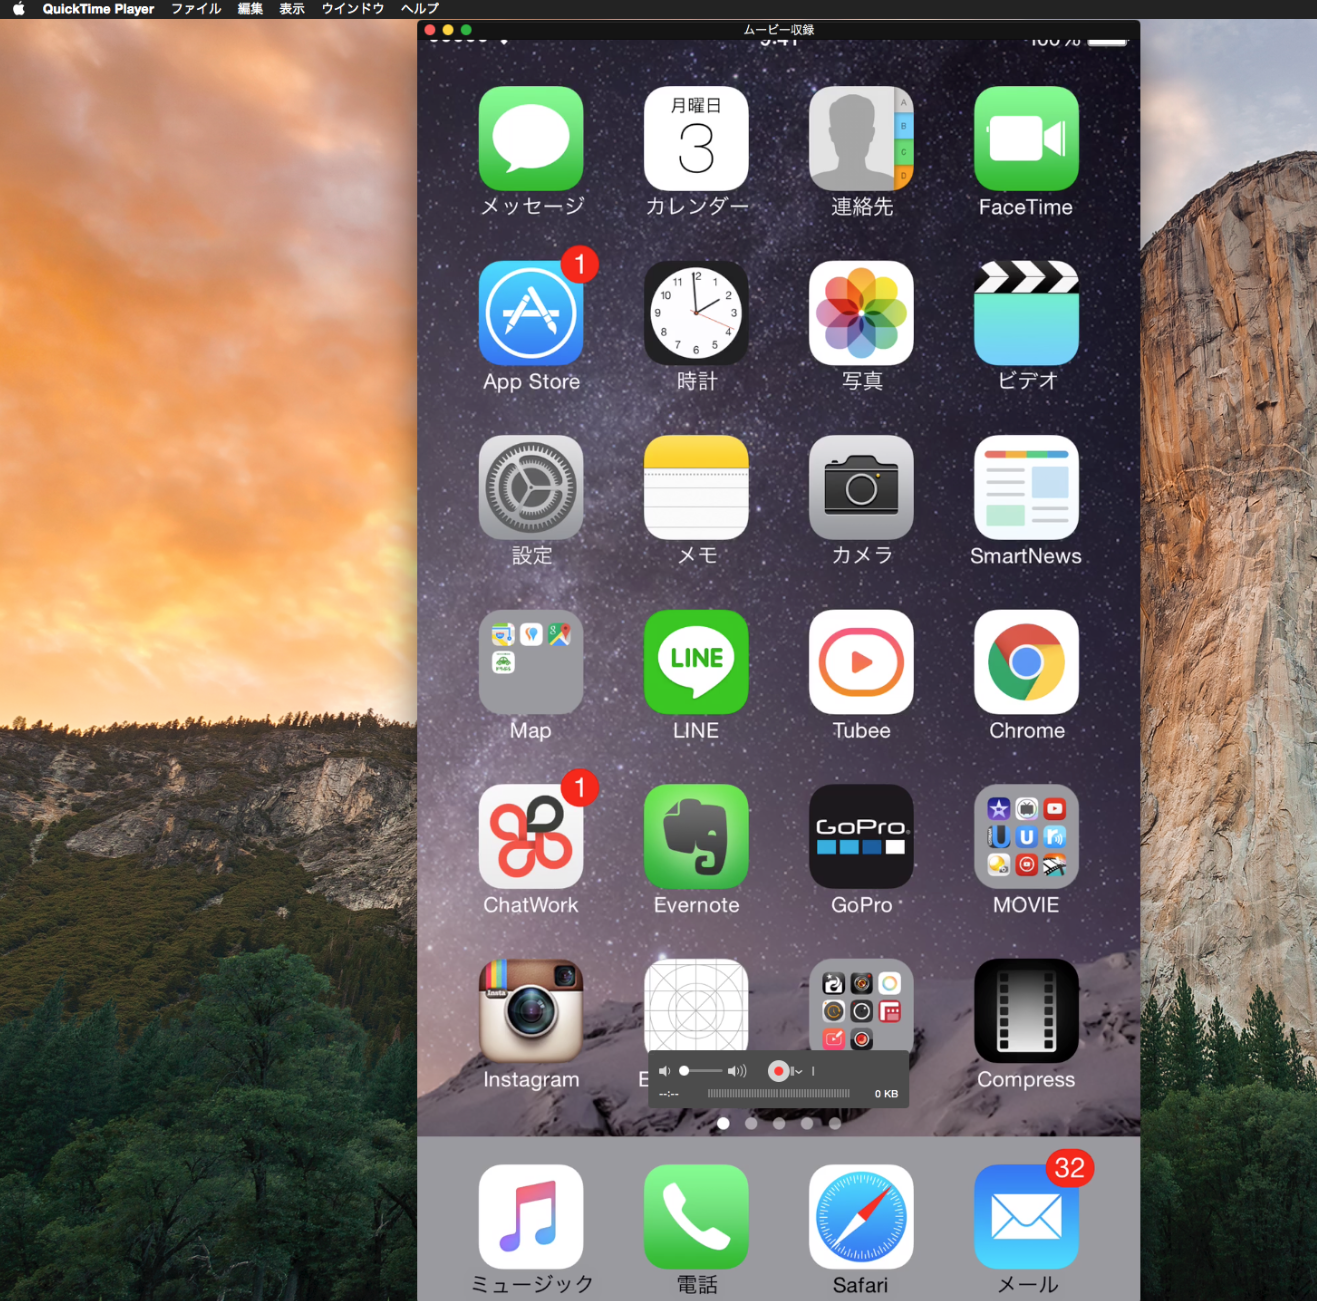
Task: Start recording with the red record button
Action: pos(778,1071)
